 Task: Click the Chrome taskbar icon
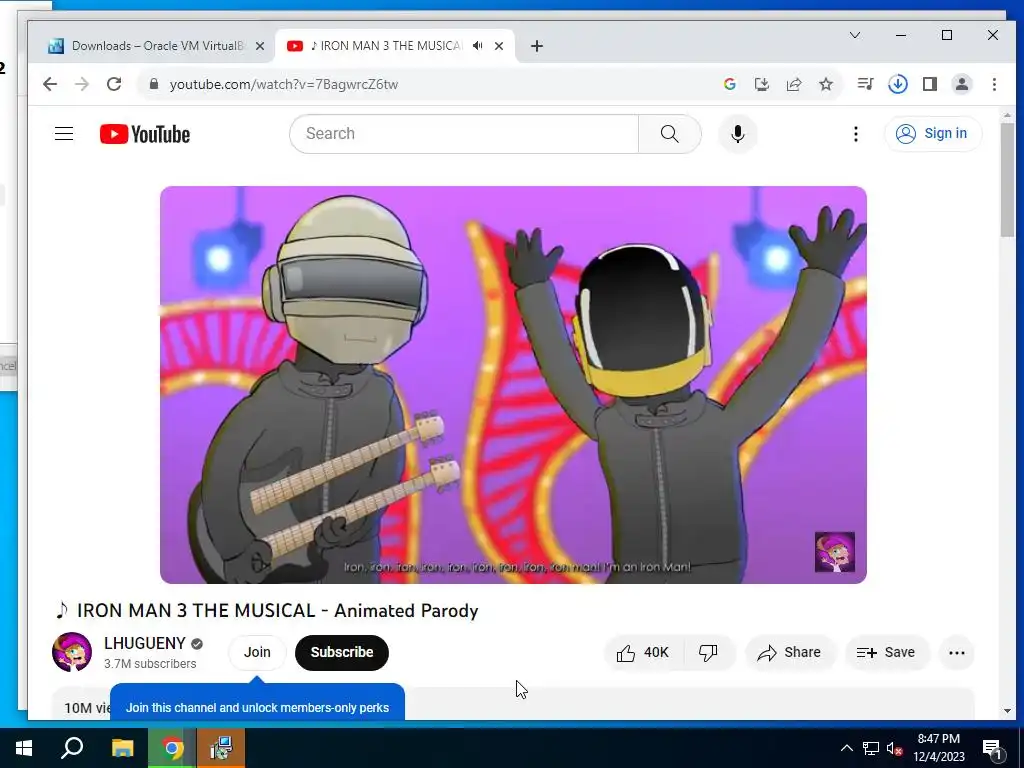[x=172, y=748]
